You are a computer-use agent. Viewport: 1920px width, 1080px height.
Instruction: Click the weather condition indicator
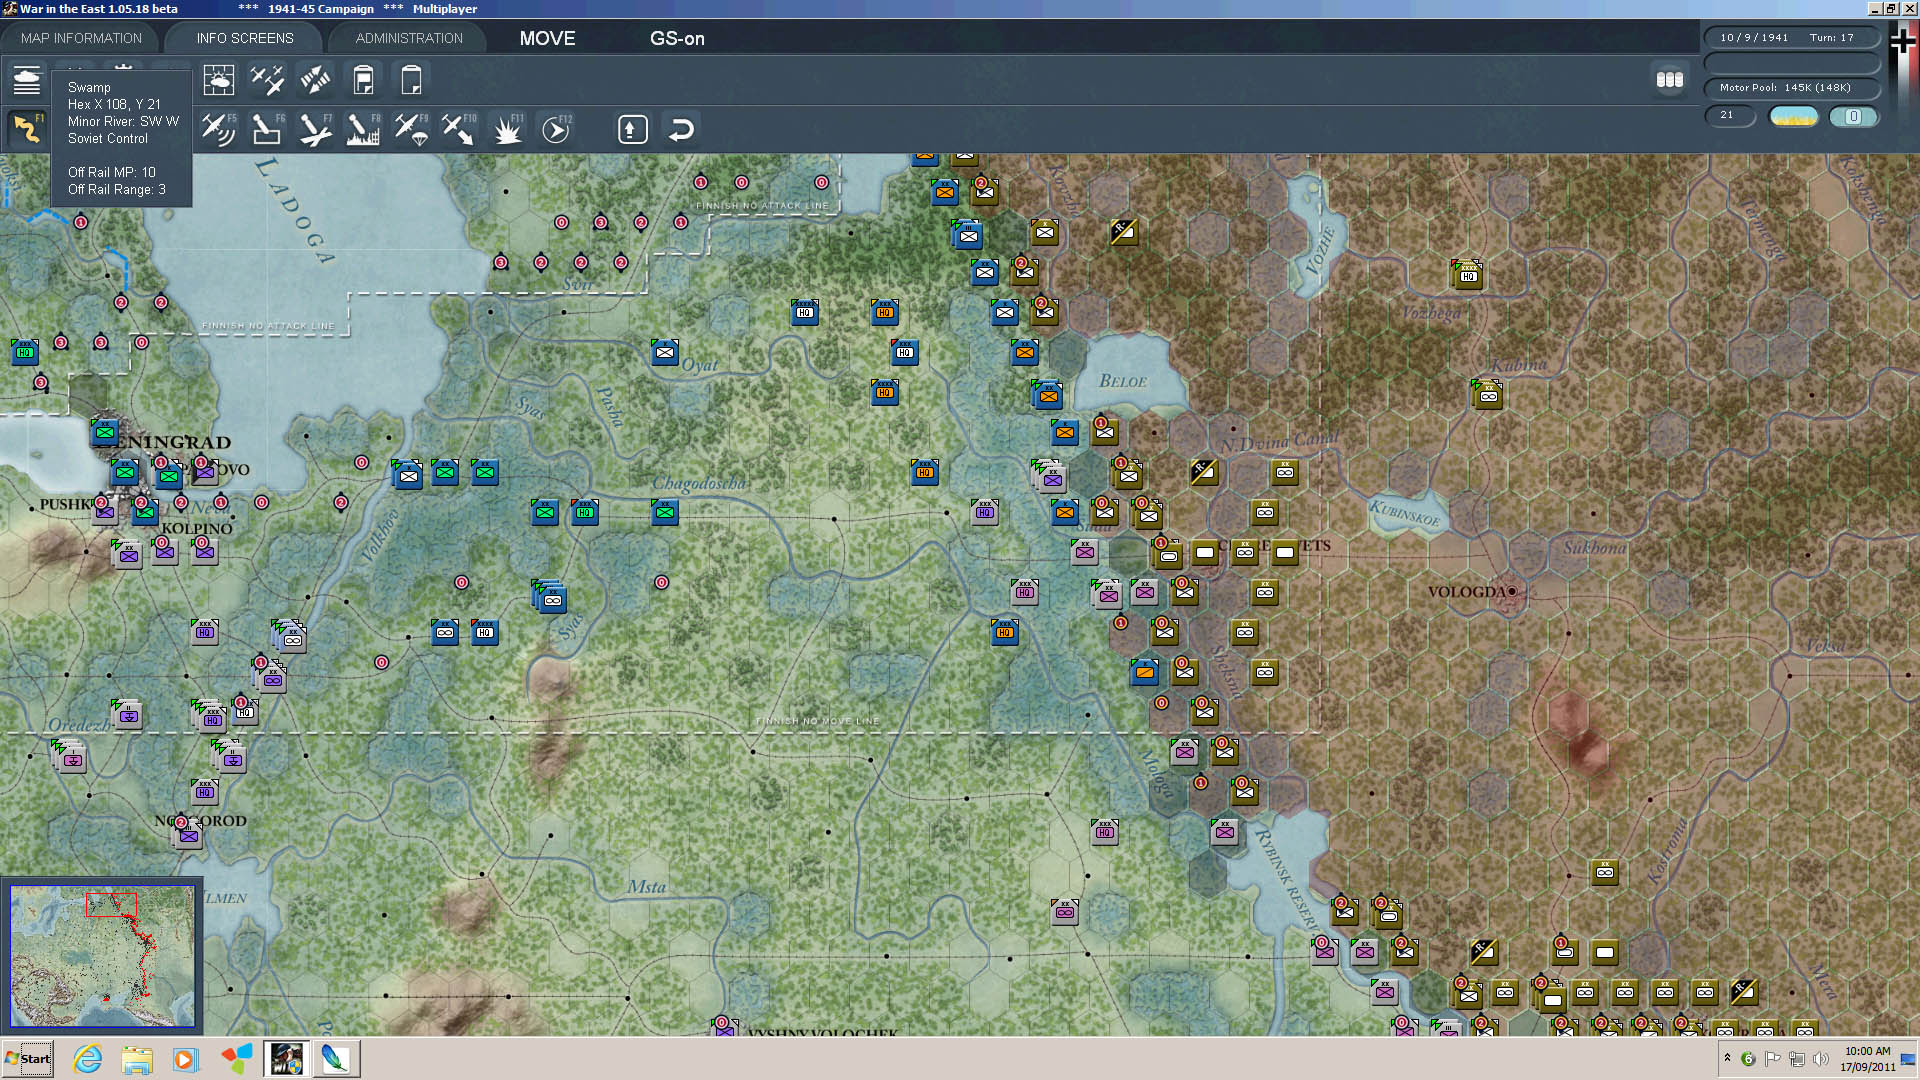pos(1793,116)
